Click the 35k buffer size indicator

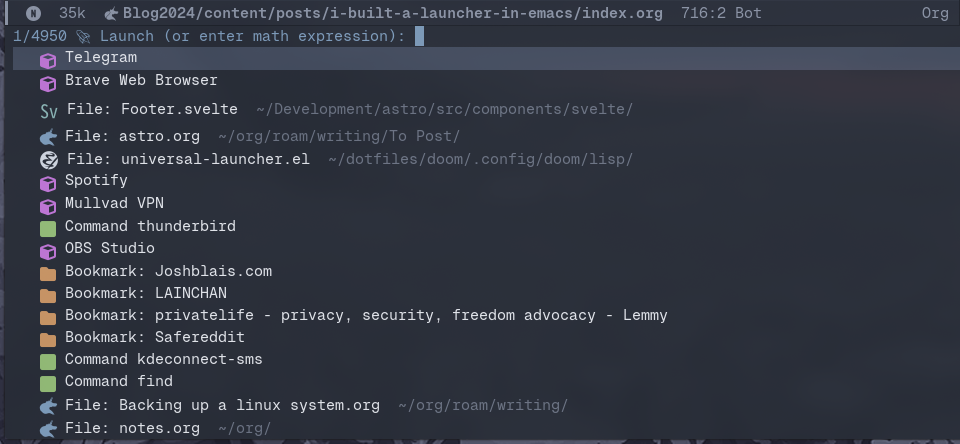pyautogui.click(x=72, y=13)
